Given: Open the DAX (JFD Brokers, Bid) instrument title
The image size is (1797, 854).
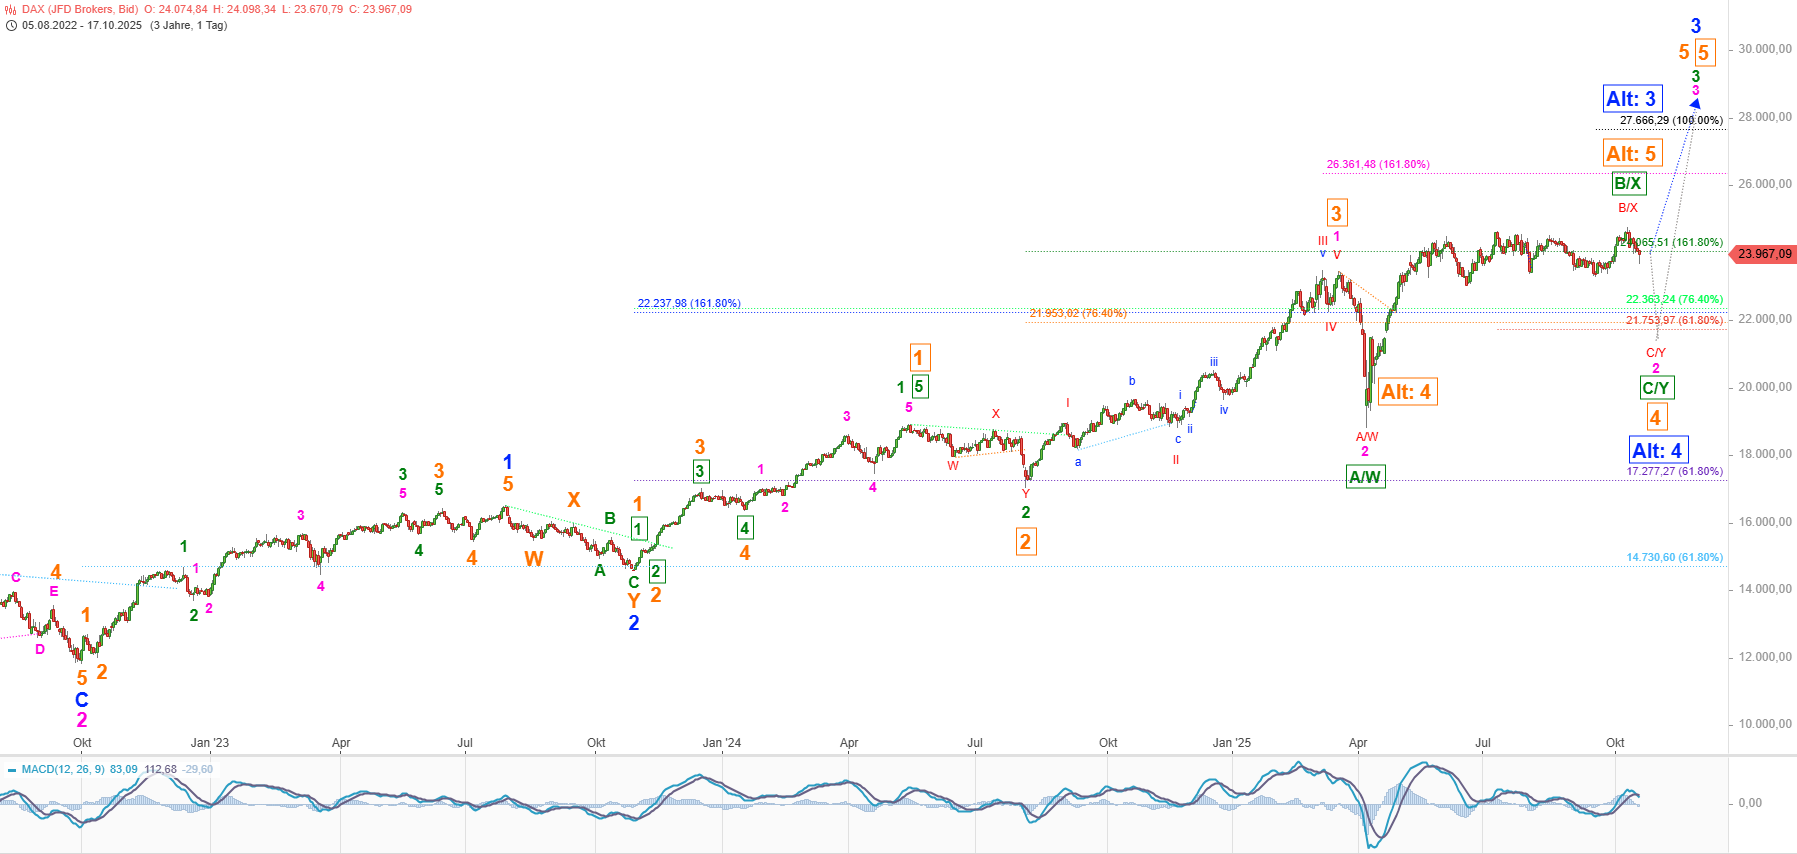Looking at the screenshot, I should [80, 9].
